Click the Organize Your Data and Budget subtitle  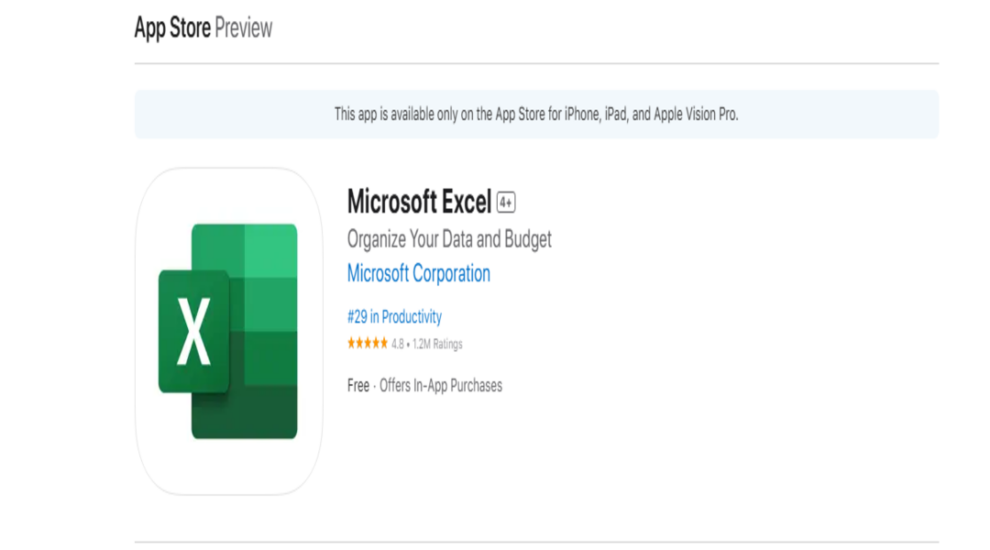coord(450,239)
